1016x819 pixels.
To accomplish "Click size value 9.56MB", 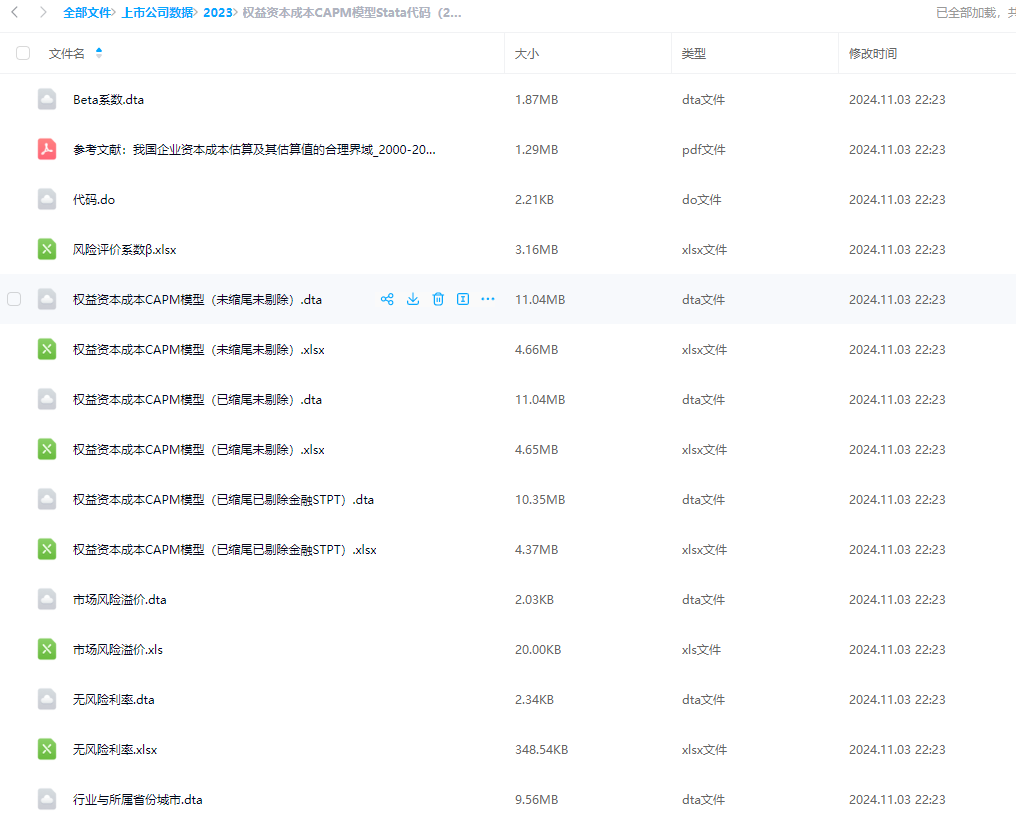I will 536,800.
